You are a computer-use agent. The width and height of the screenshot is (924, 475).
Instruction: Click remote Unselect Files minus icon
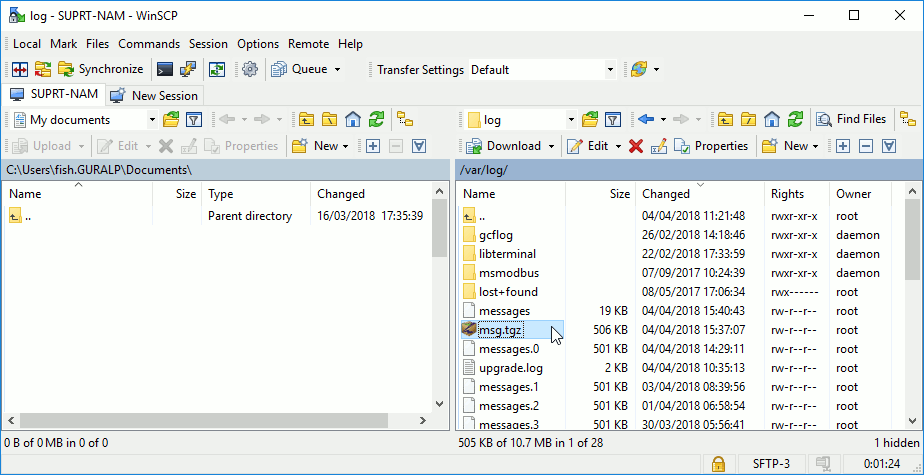pyautogui.click(x=866, y=146)
